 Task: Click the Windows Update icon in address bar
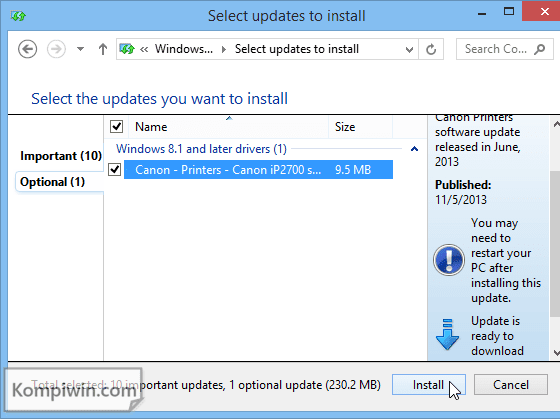coord(127,49)
